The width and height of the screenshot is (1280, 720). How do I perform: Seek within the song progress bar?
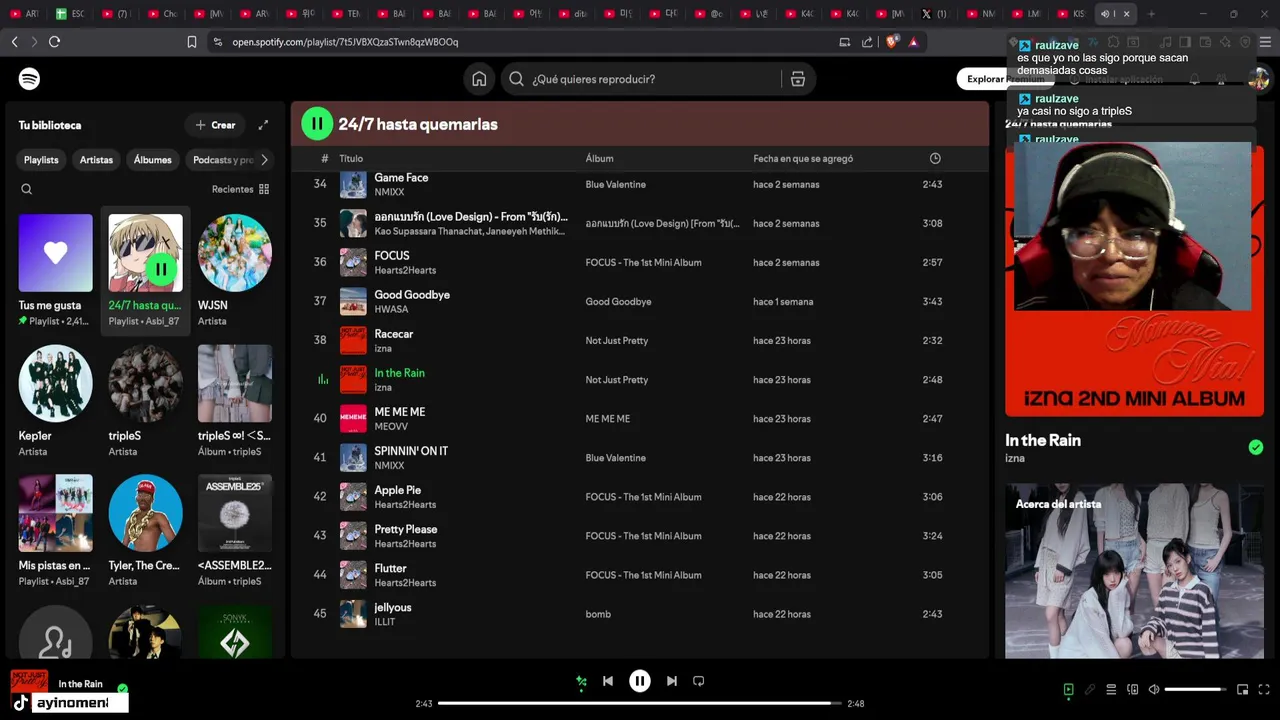pyautogui.click(x=640, y=703)
